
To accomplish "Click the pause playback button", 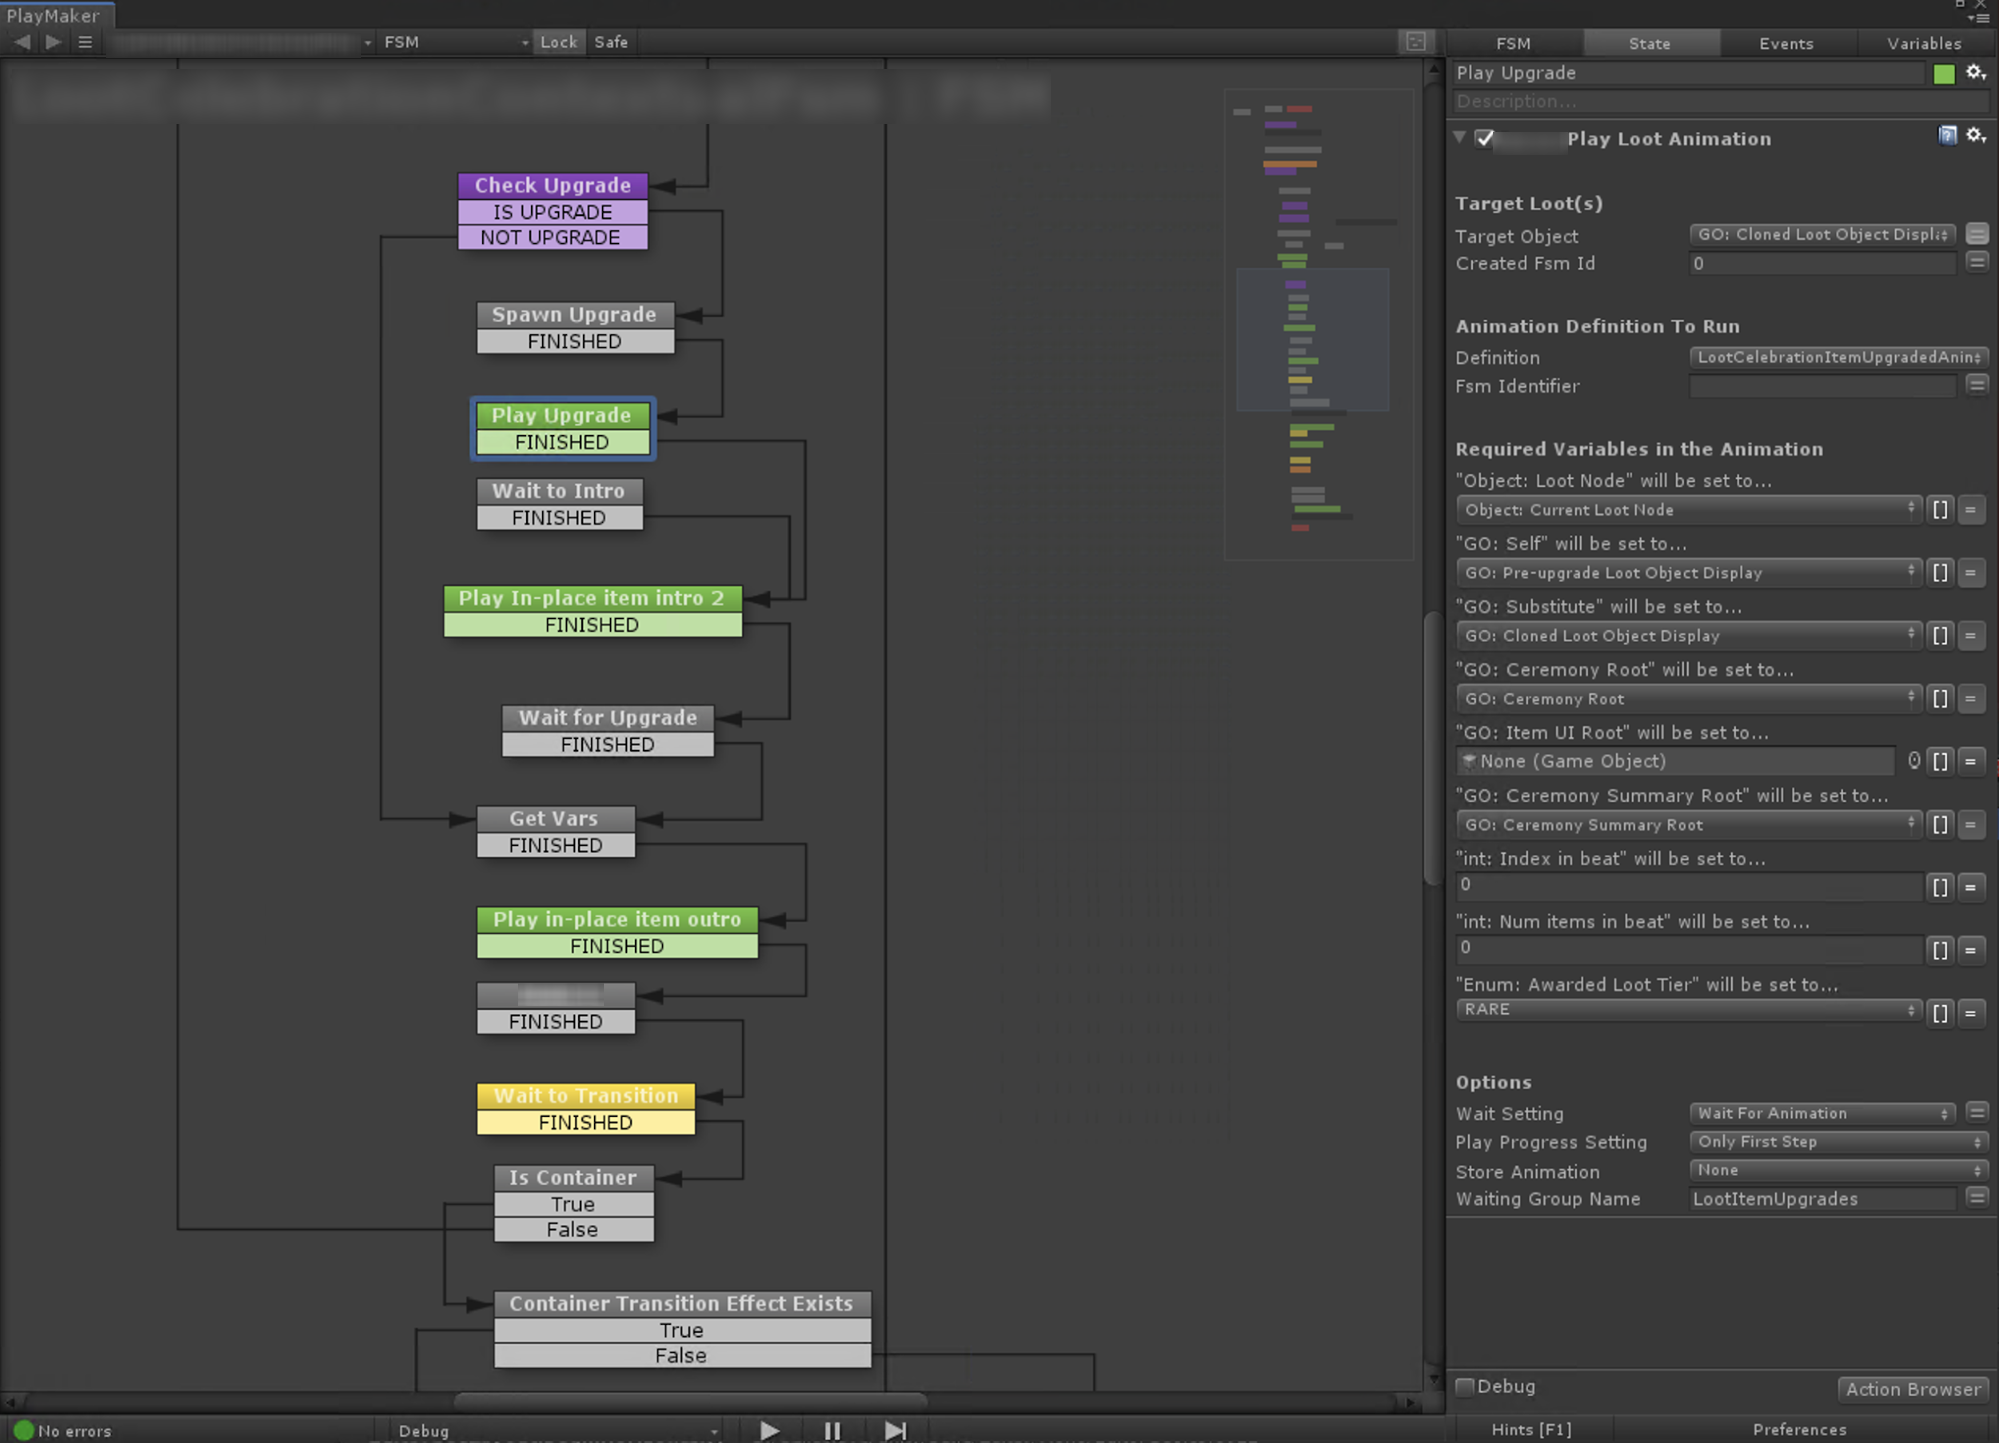I will pyautogui.click(x=830, y=1430).
